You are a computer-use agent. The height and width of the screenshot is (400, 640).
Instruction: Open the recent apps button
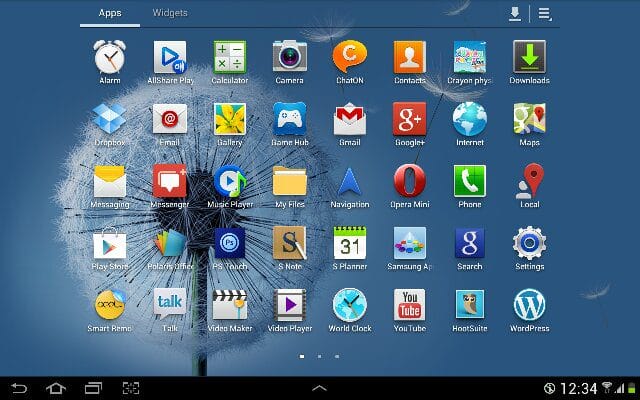pos(93,388)
